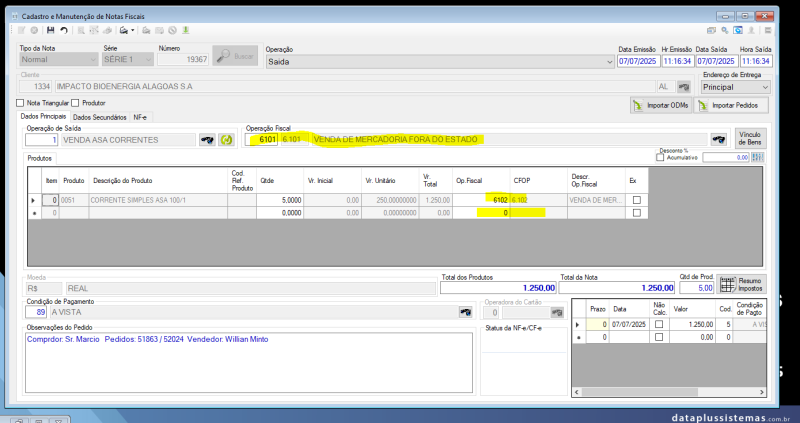Viewport: 800px width, 423px height.
Task: Click the blue remote support icon
Action: coord(738,31)
